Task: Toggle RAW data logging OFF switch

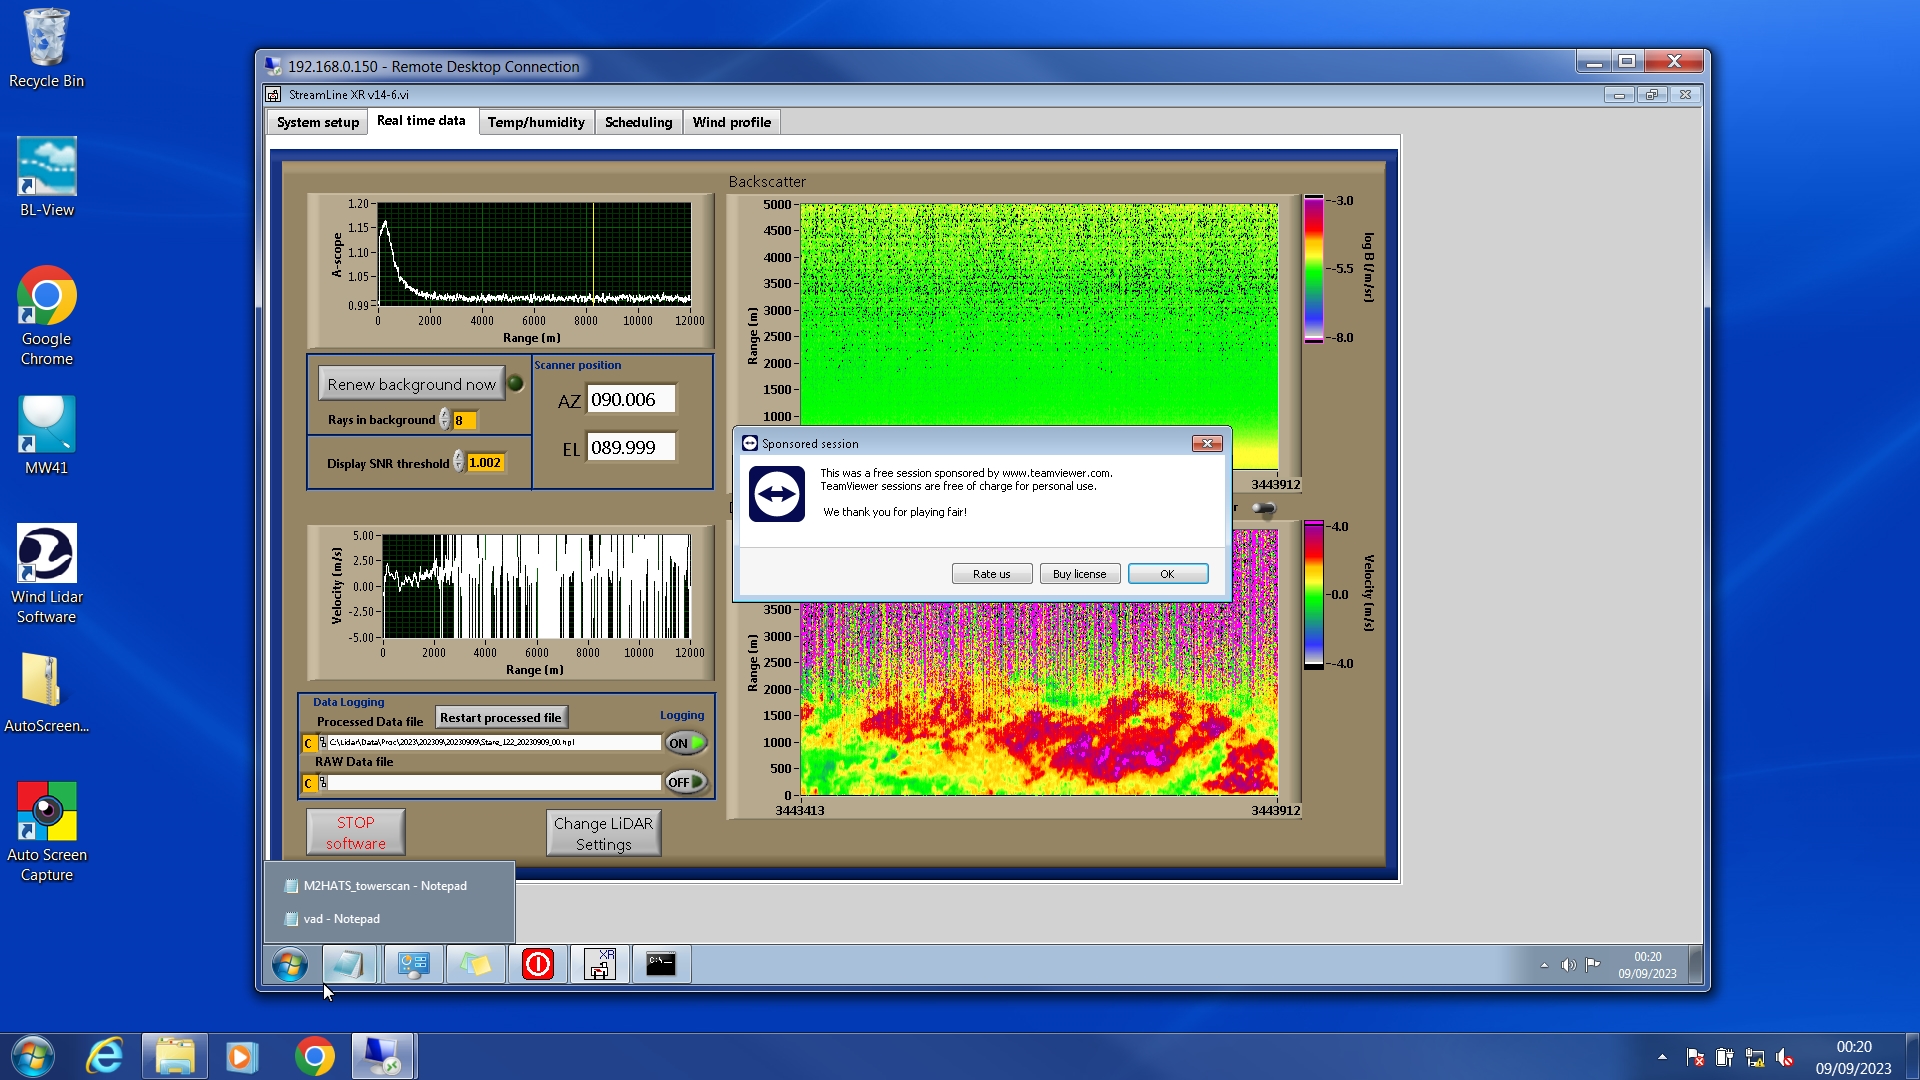Action: pos(686,782)
